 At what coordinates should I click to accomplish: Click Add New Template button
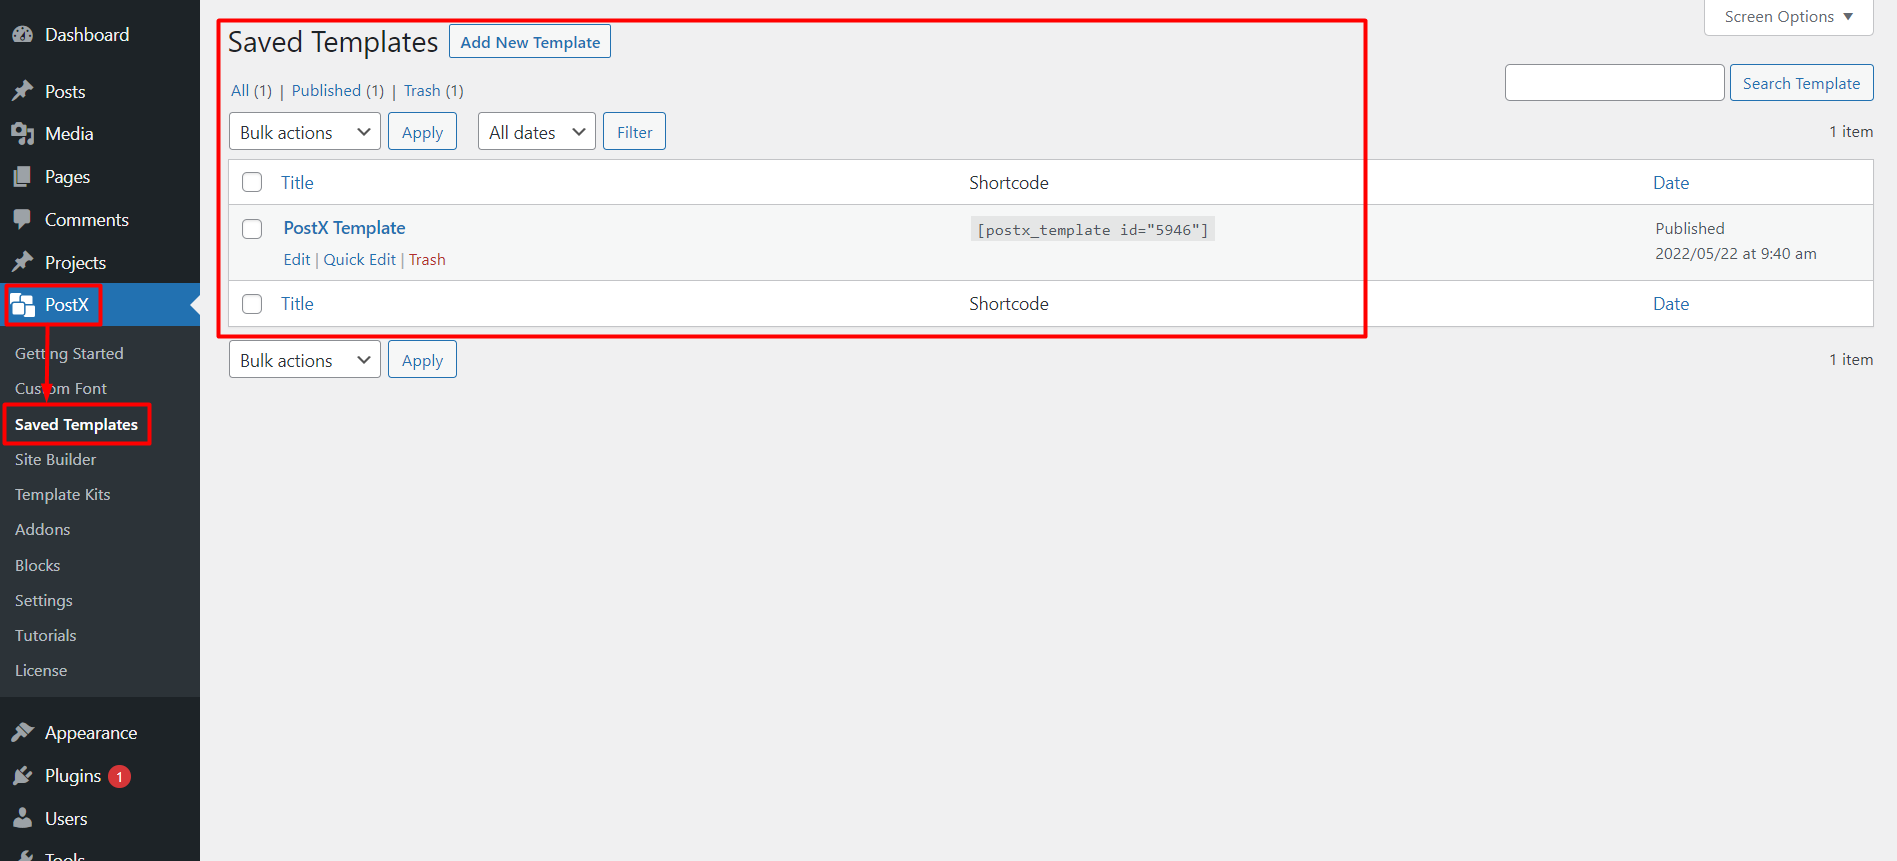[x=530, y=42]
